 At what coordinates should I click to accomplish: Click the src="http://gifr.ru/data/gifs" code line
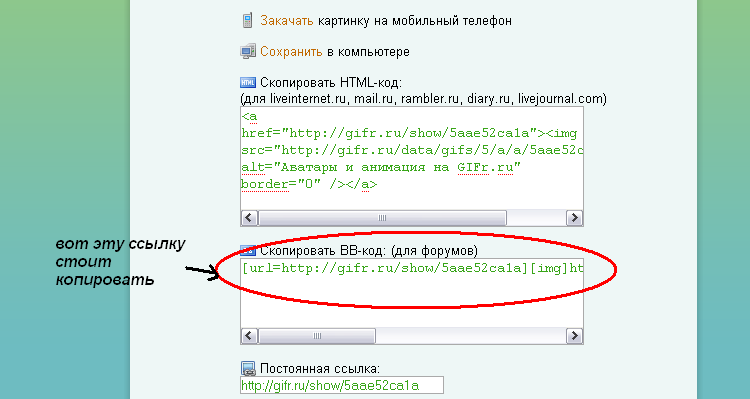412,150
